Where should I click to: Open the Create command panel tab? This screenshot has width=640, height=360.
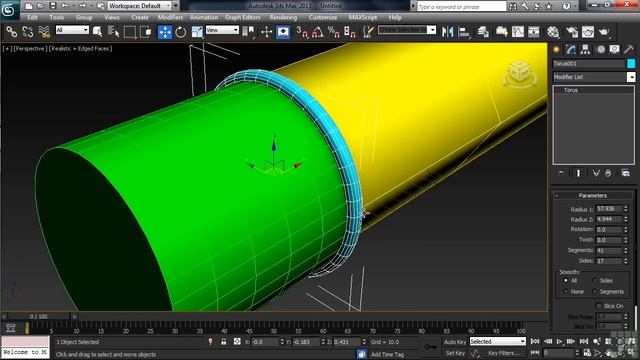pos(556,50)
